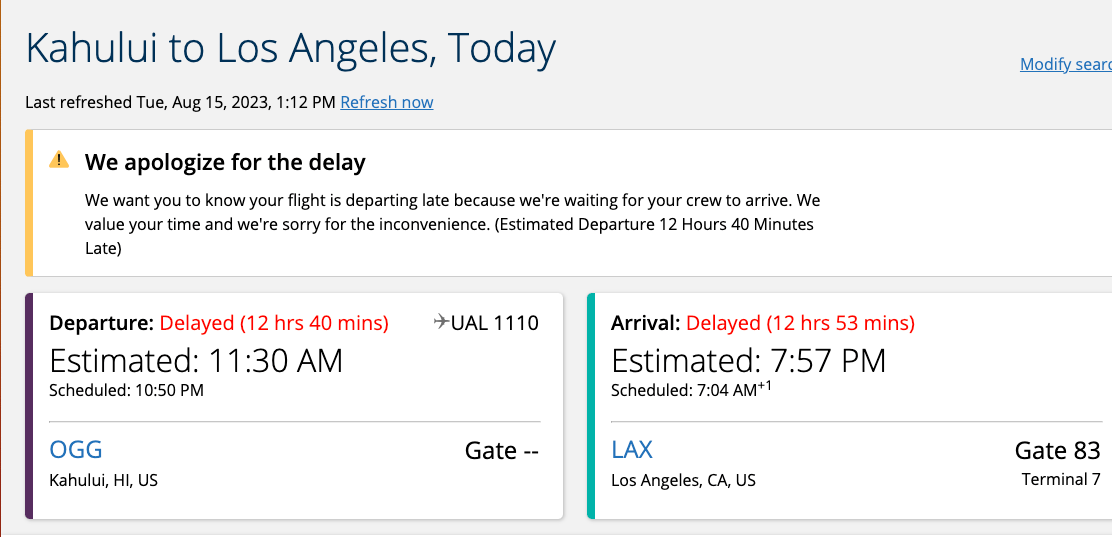The height and width of the screenshot is (537, 1112).
Task: Click the "We apologize for the delay" heading
Action: 225,162
